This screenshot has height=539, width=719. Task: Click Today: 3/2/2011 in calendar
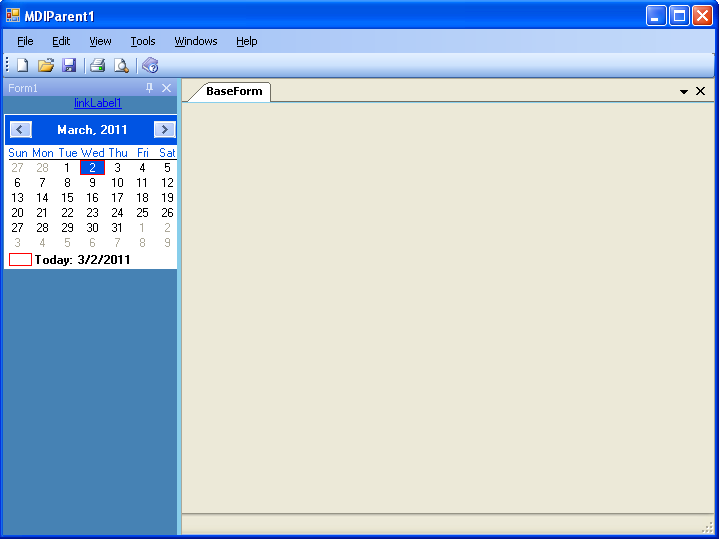[x=83, y=260]
